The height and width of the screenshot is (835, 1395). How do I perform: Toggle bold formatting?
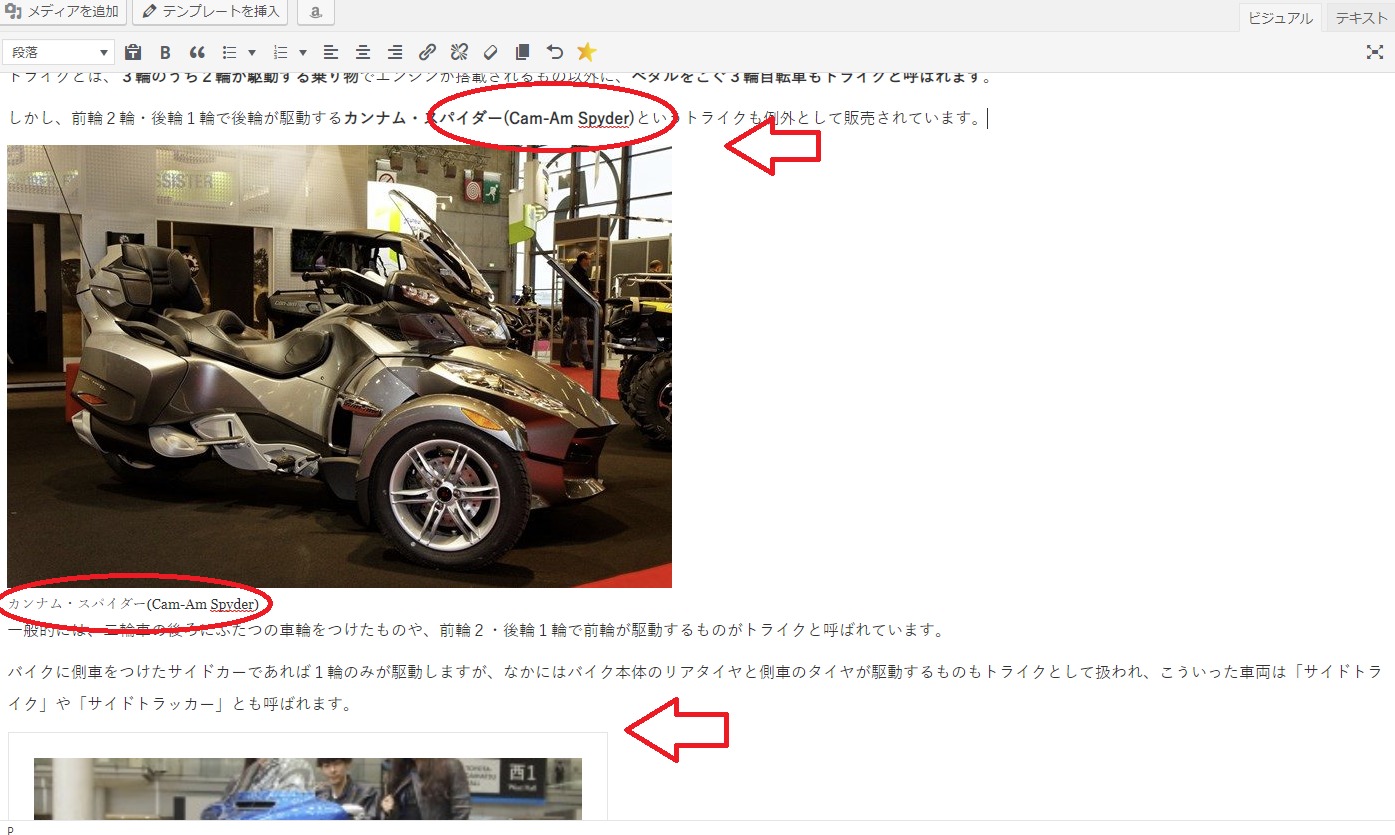pos(166,52)
